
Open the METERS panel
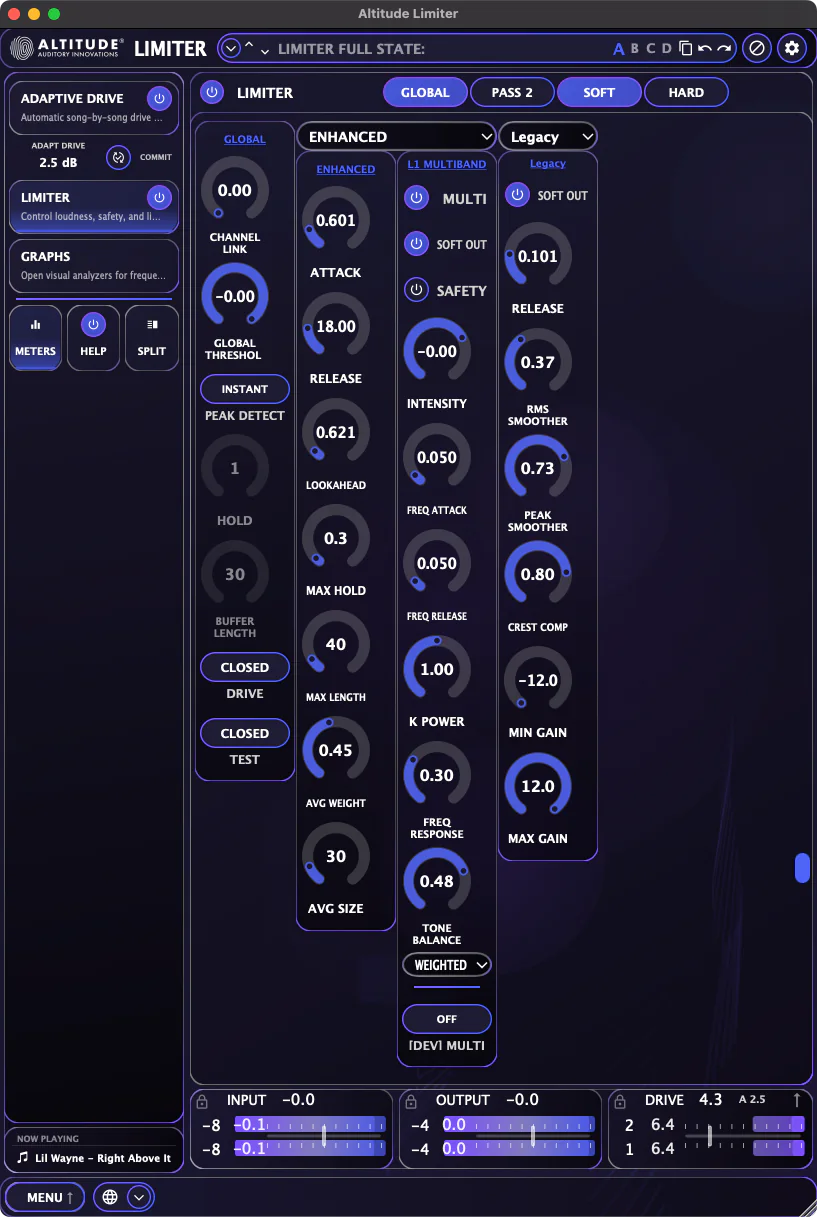point(35,338)
